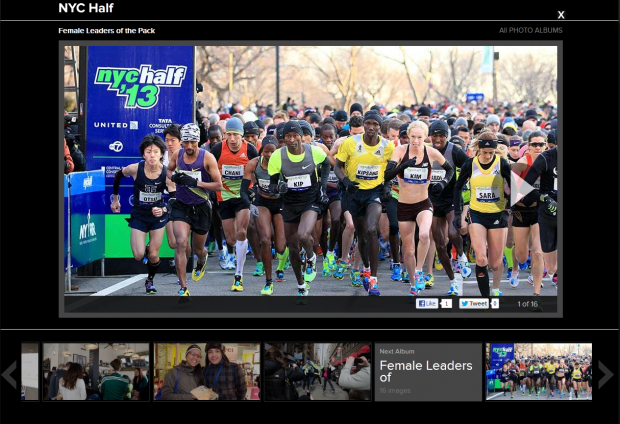The width and height of the screenshot is (620, 424).
Task: Click the Facebook Like button
Action: coord(427,303)
